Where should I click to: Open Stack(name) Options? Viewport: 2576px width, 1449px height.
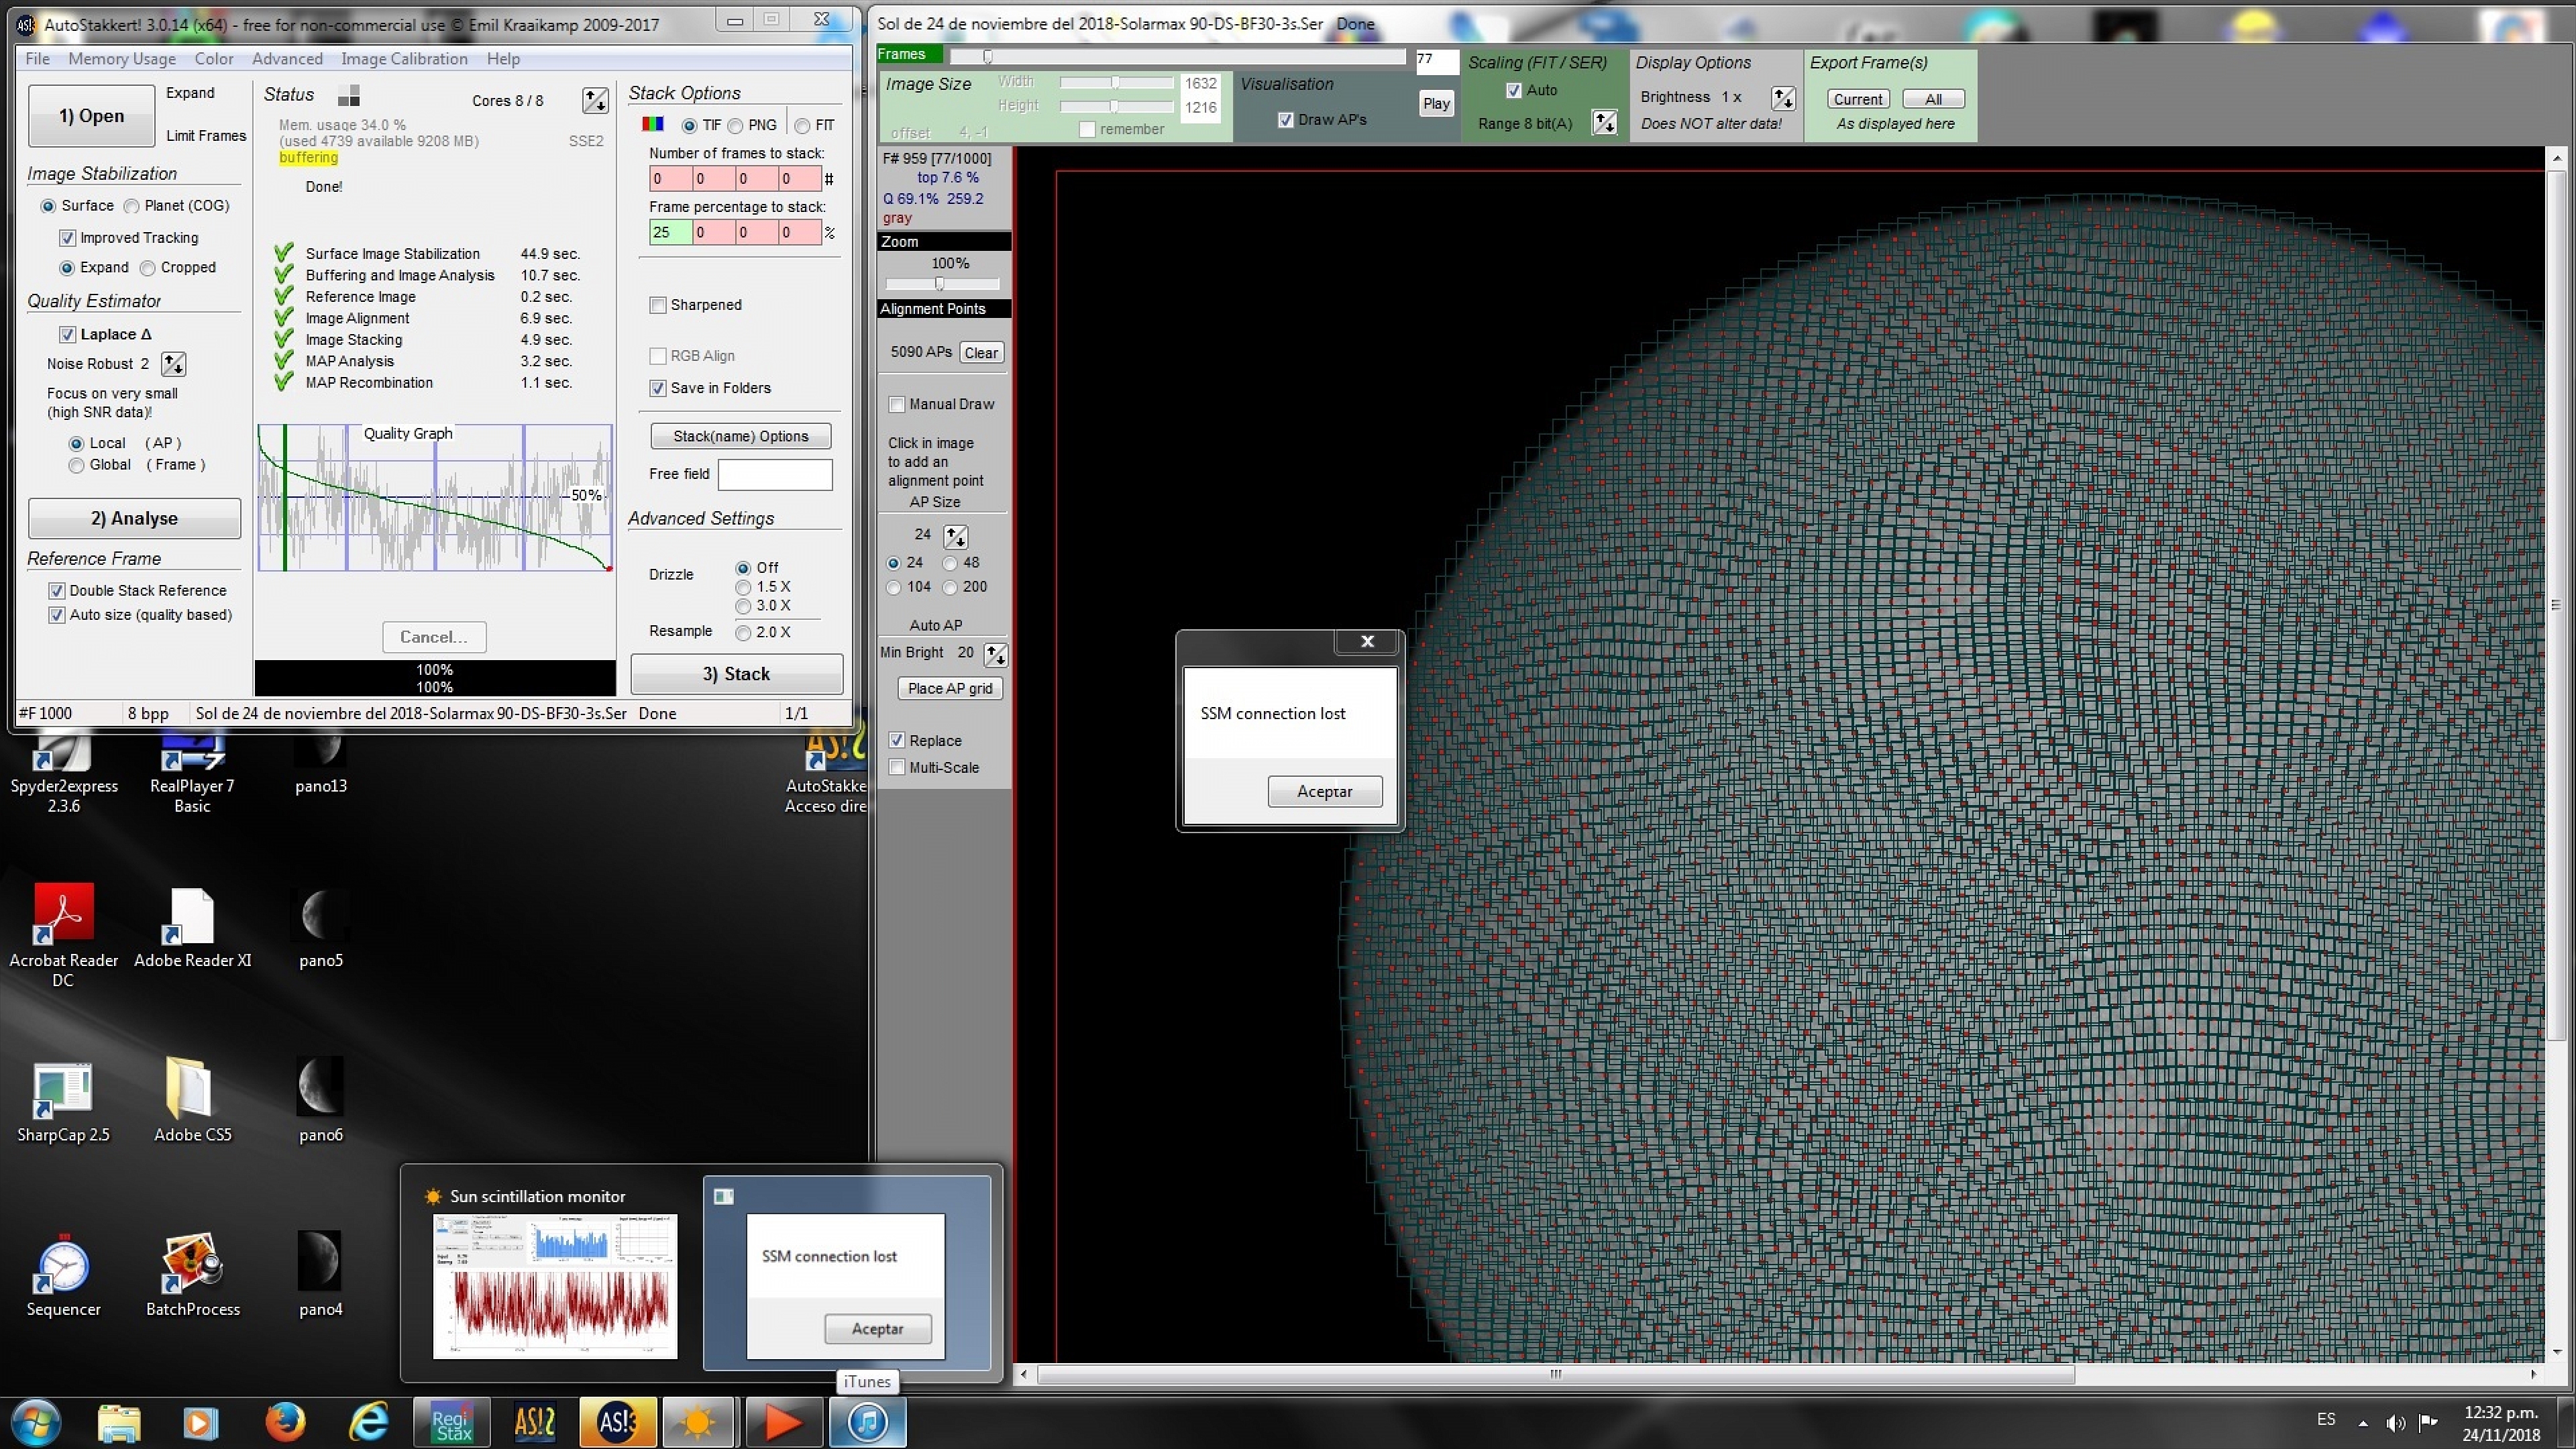pos(740,437)
